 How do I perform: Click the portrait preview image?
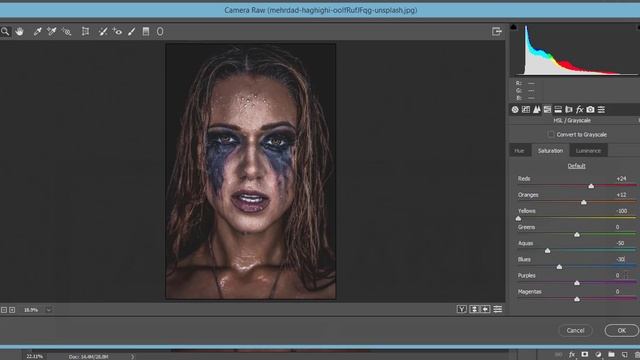251,171
